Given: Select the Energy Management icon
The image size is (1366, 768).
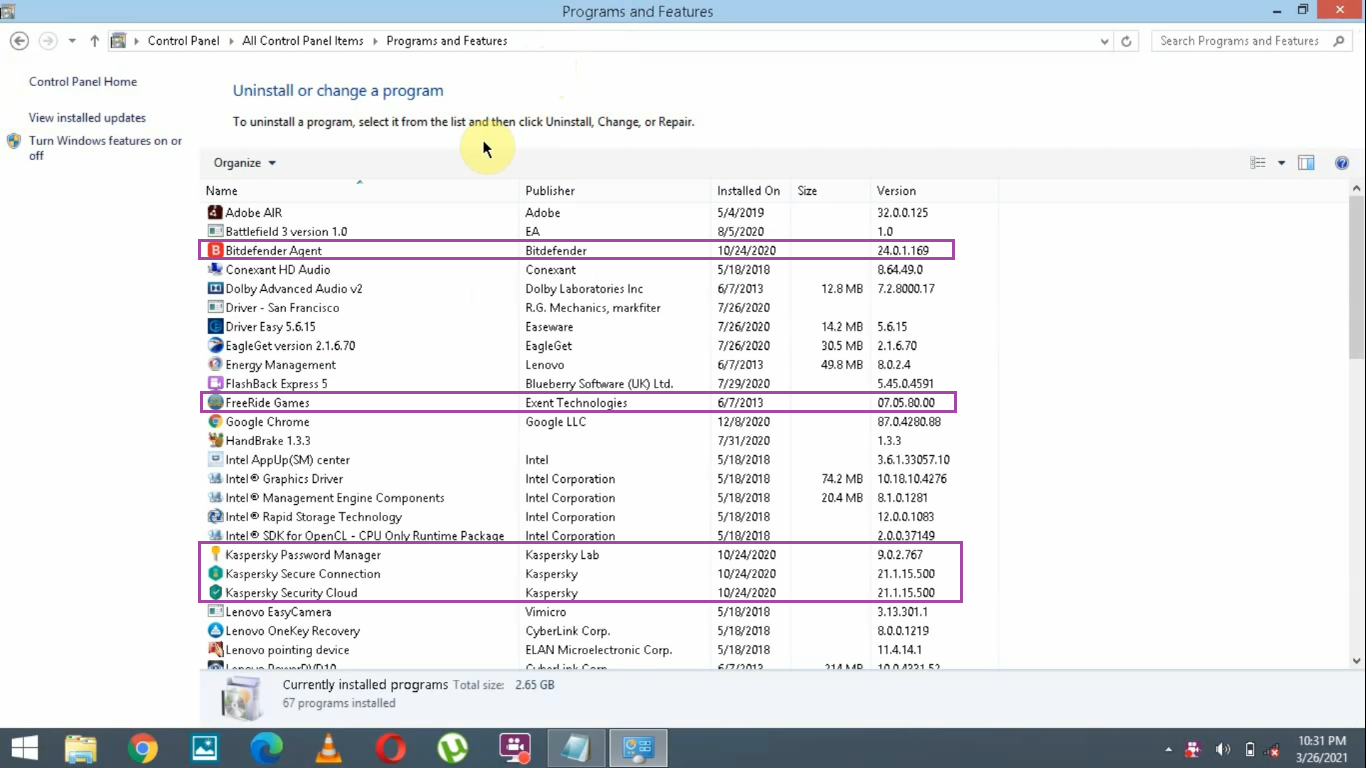Looking at the screenshot, I should pos(215,365).
